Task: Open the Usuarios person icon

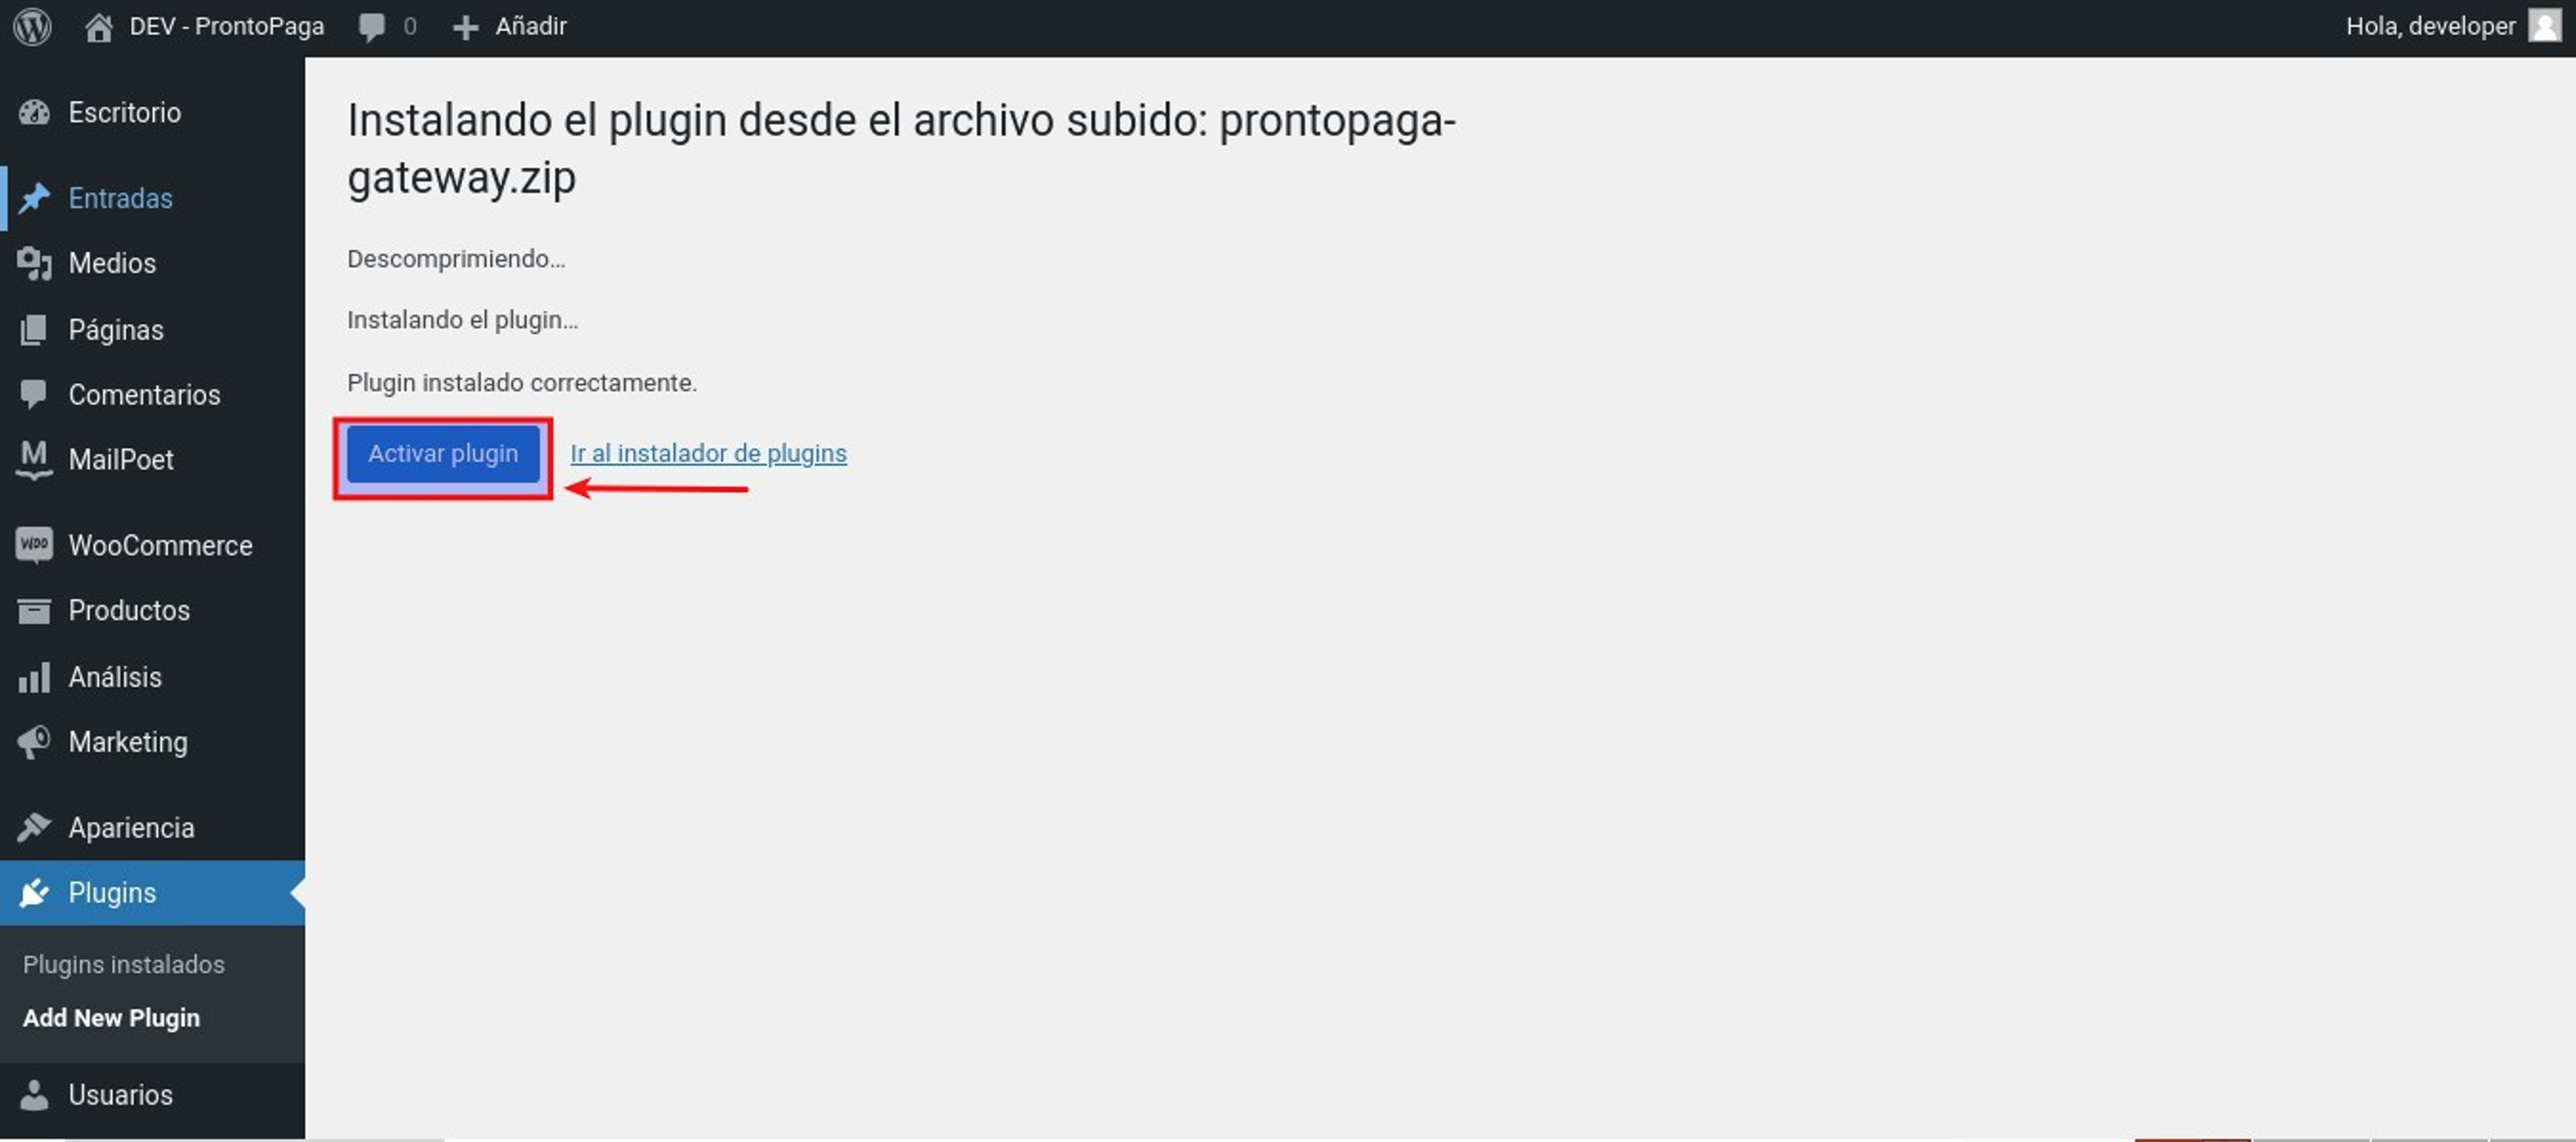Action: coord(34,1095)
